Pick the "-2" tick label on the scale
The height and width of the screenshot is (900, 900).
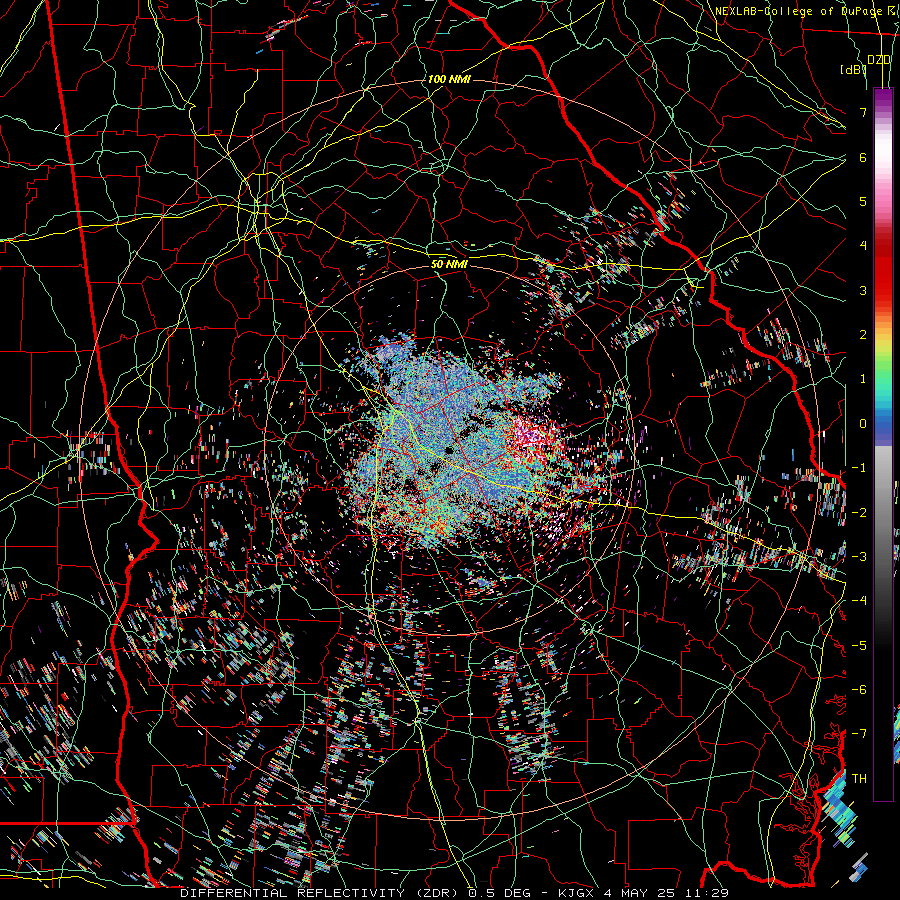point(859,513)
